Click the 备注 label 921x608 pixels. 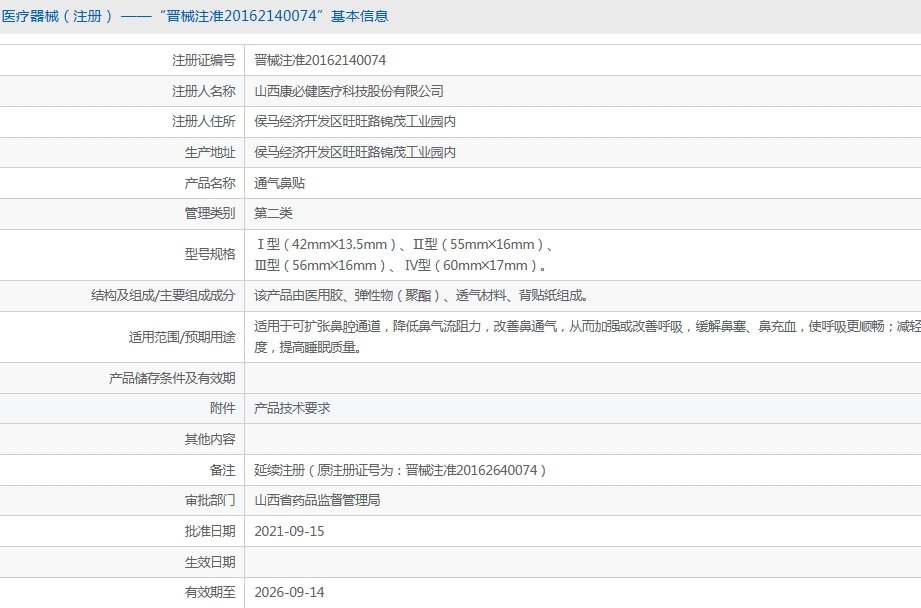point(223,471)
